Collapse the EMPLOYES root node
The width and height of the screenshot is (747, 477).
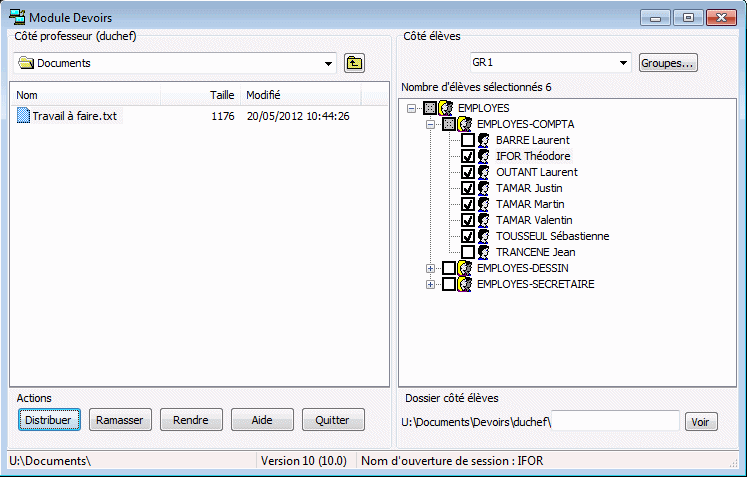411,109
